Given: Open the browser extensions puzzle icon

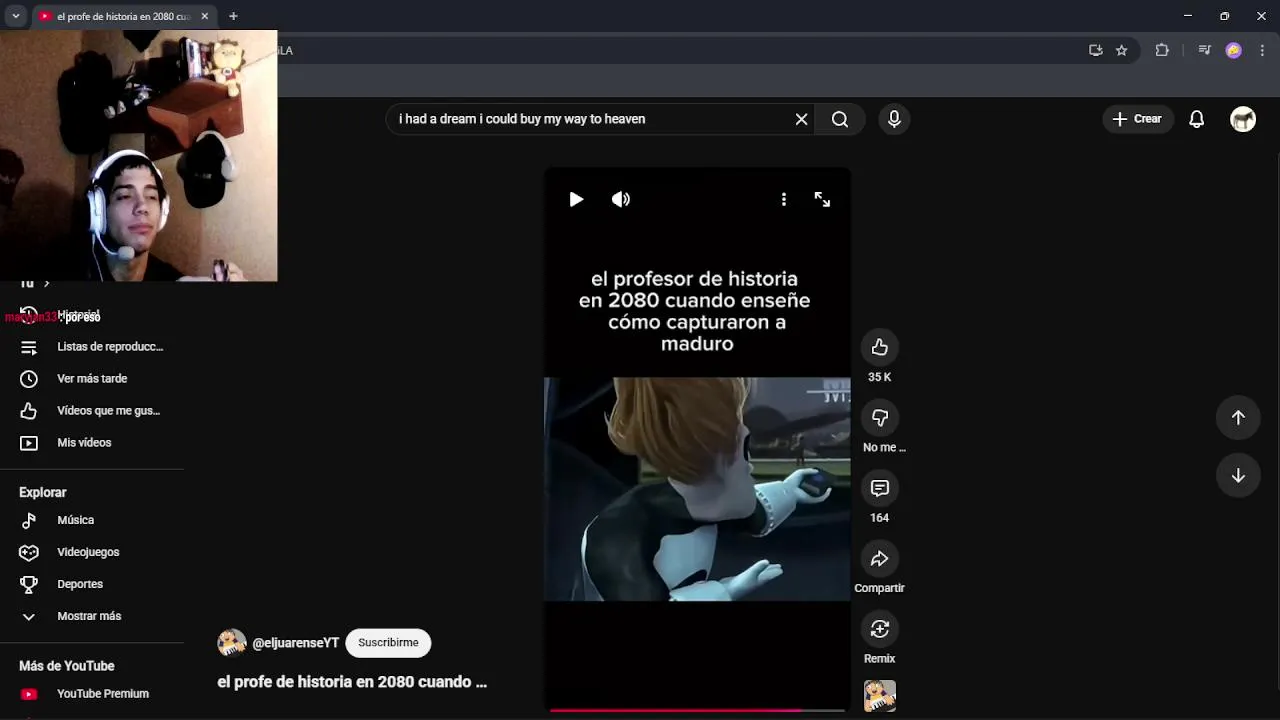Looking at the screenshot, I should 1162,50.
